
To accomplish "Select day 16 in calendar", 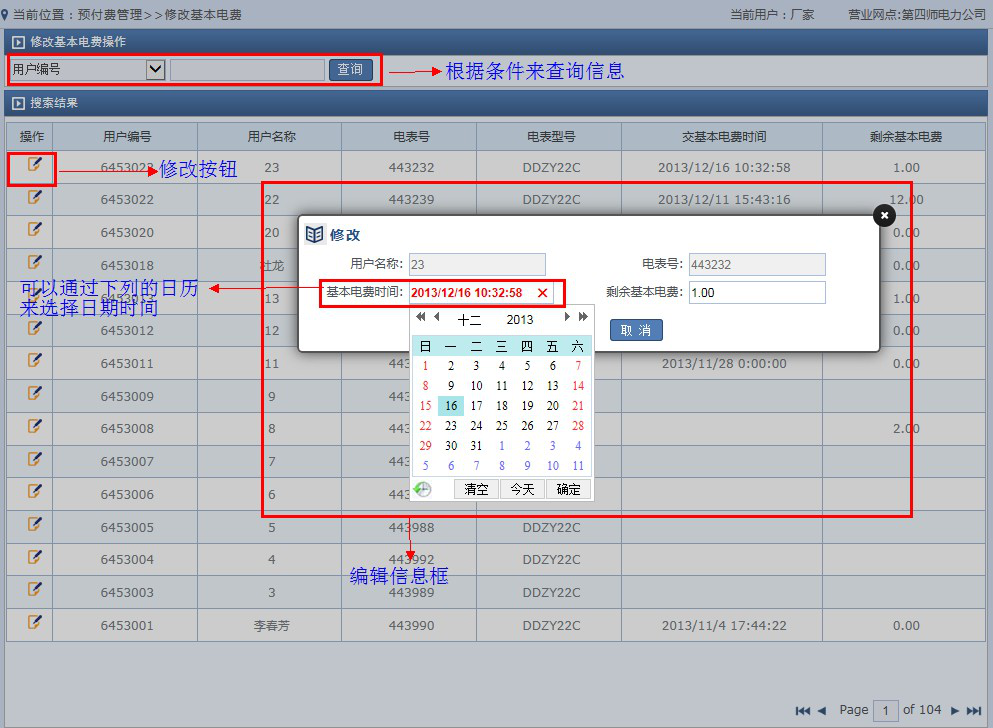I will point(451,406).
